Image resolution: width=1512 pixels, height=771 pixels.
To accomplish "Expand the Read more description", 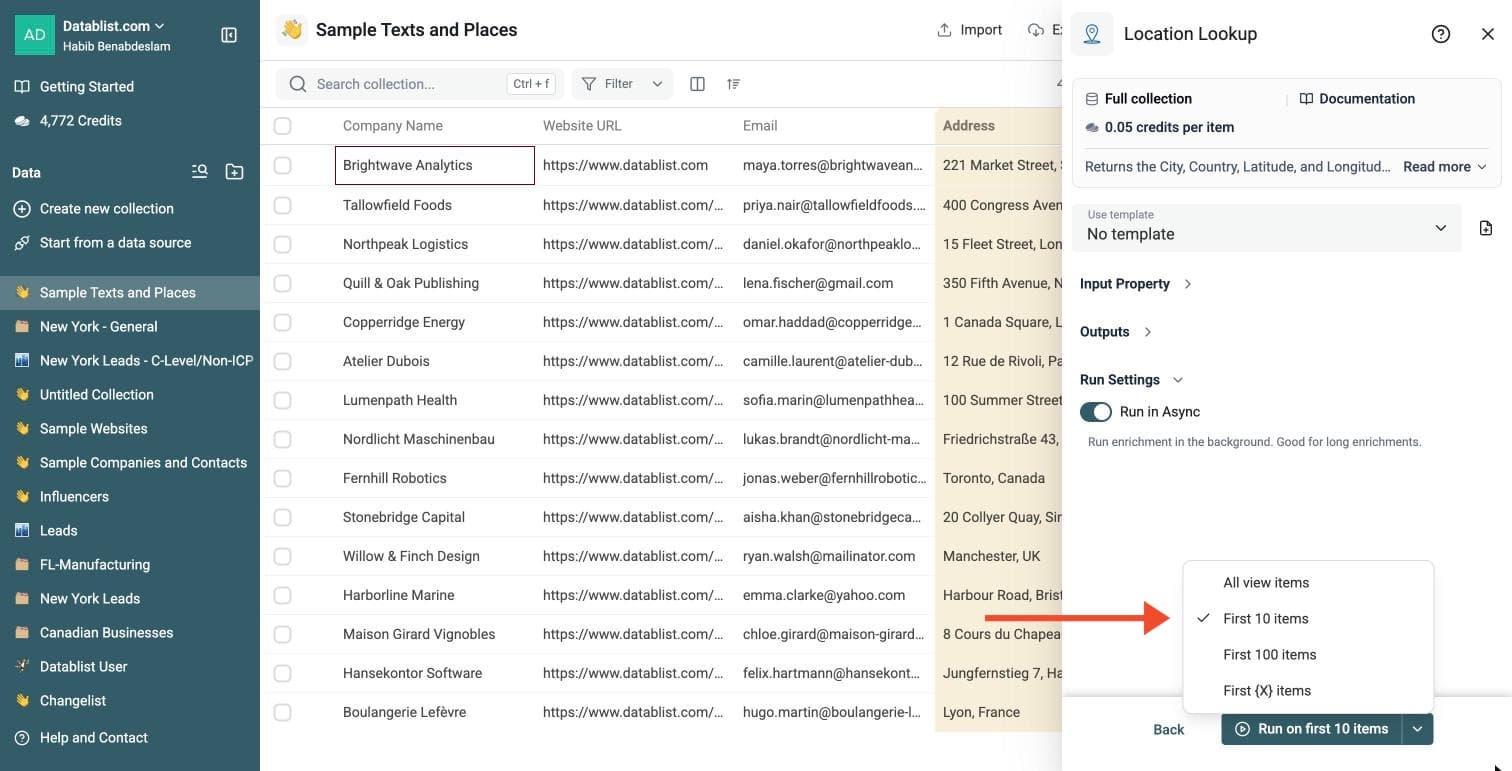I will pos(1445,167).
